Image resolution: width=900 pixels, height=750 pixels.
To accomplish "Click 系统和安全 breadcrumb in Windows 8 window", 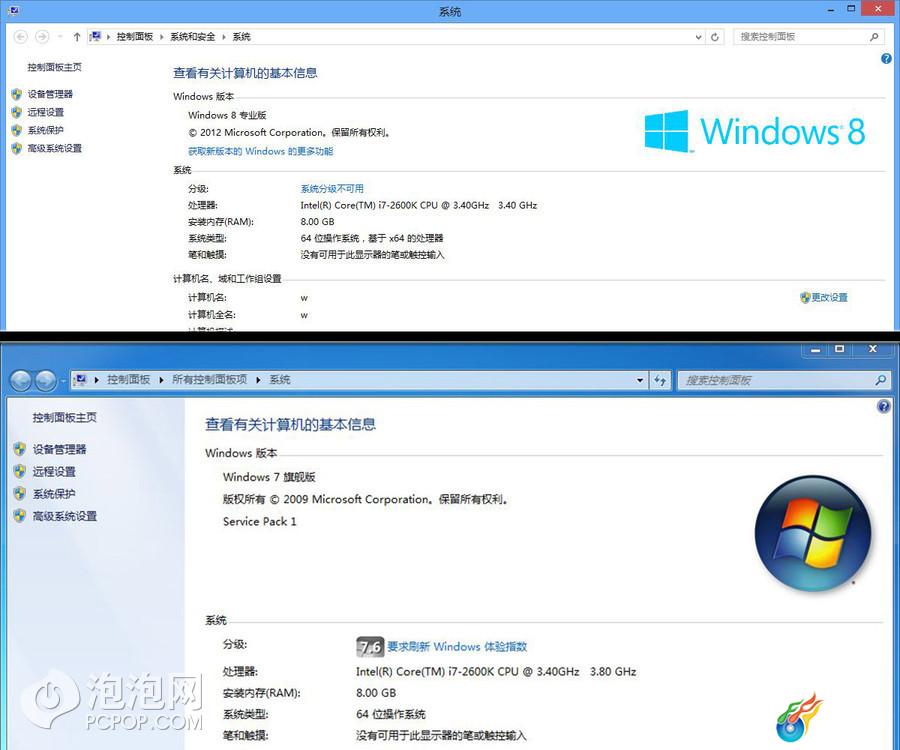I will tap(192, 37).
